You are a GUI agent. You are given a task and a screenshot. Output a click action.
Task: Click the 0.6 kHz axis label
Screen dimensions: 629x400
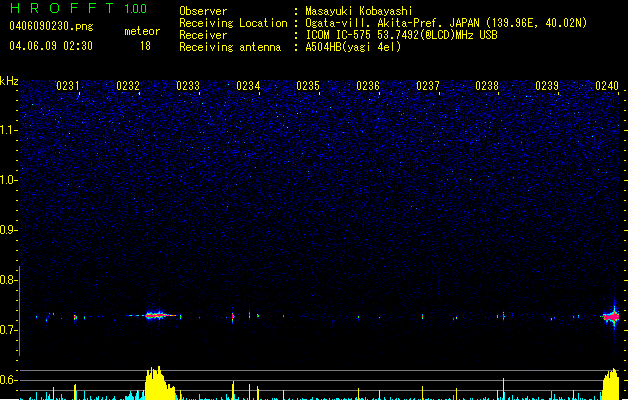tap(8, 380)
